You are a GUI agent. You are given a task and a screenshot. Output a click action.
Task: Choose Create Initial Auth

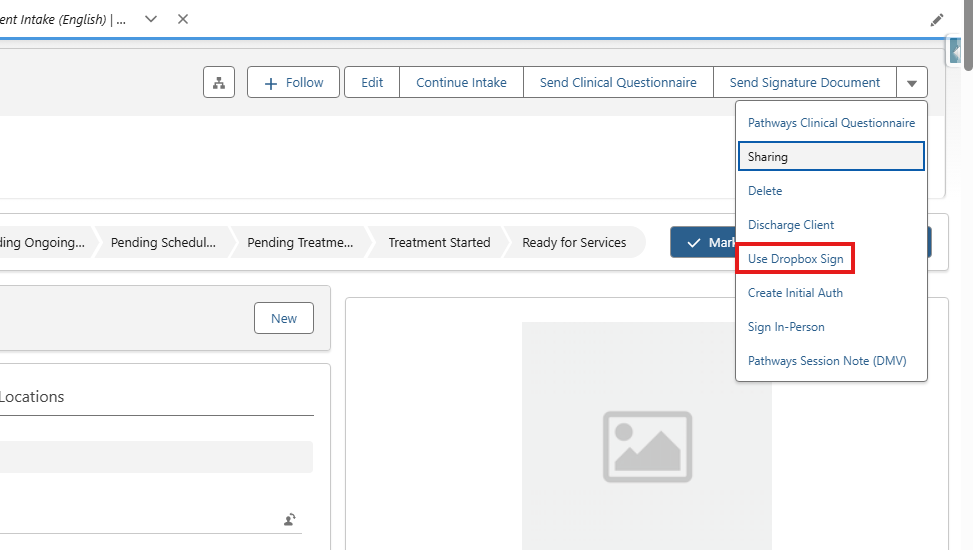point(831,293)
